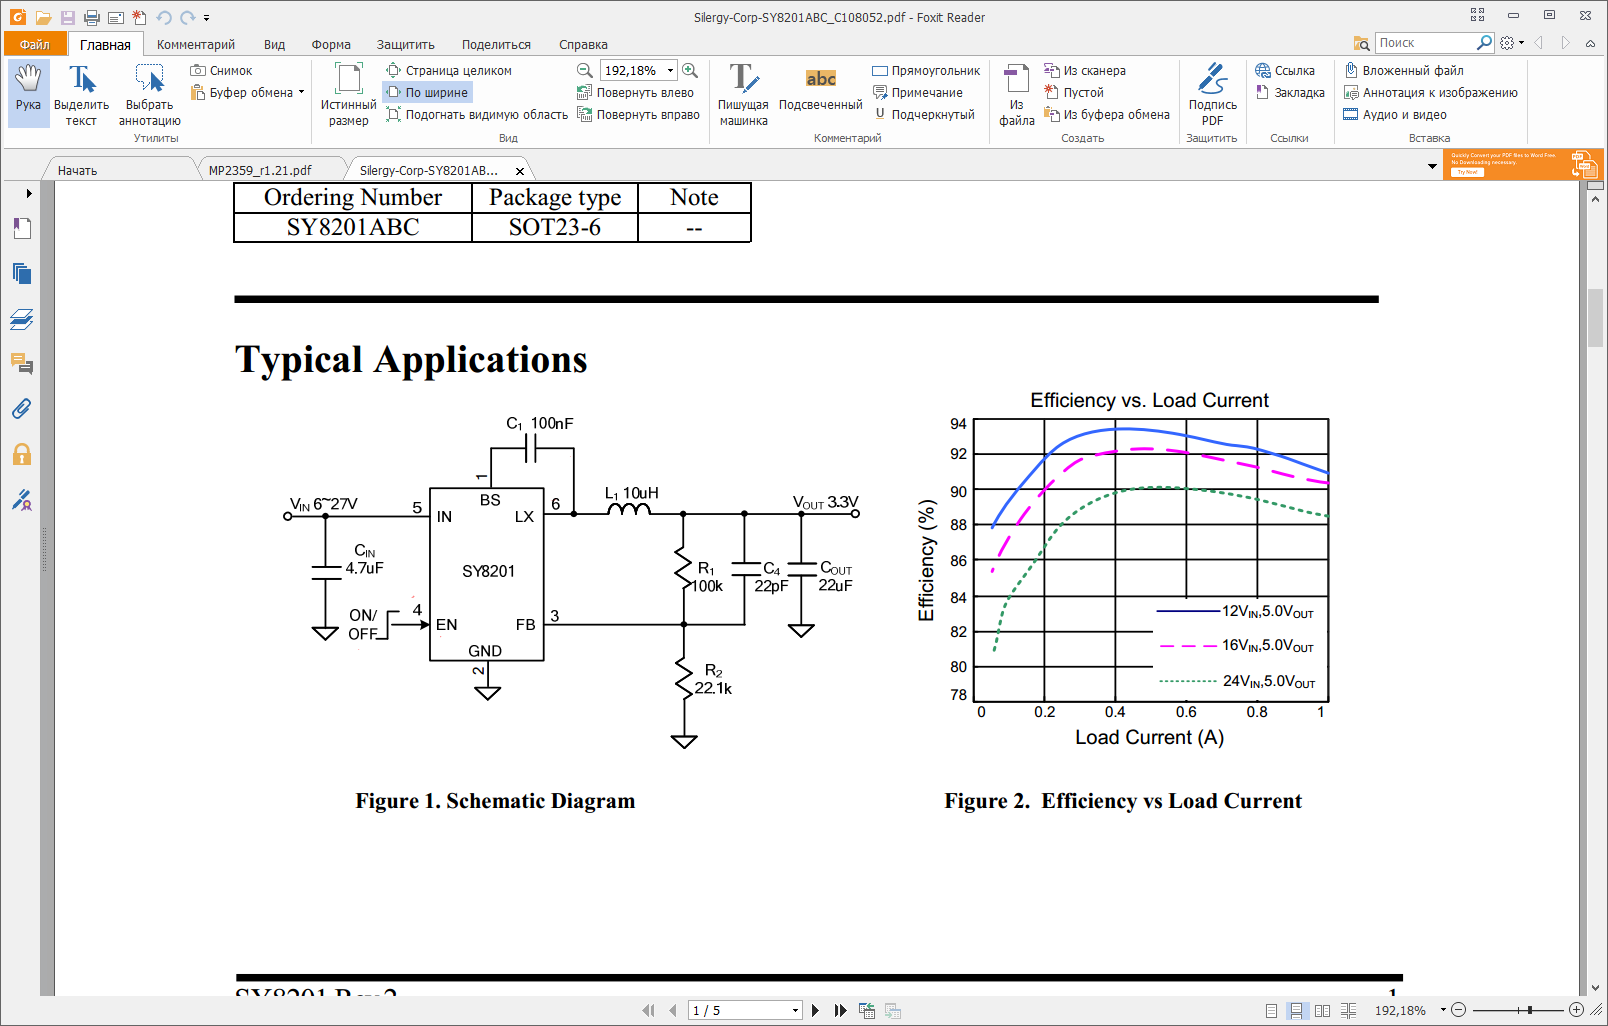Click the print icon in quick access toolbar
Image resolution: width=1608 pixels, height=1026 pixels.
pos(91,18)
